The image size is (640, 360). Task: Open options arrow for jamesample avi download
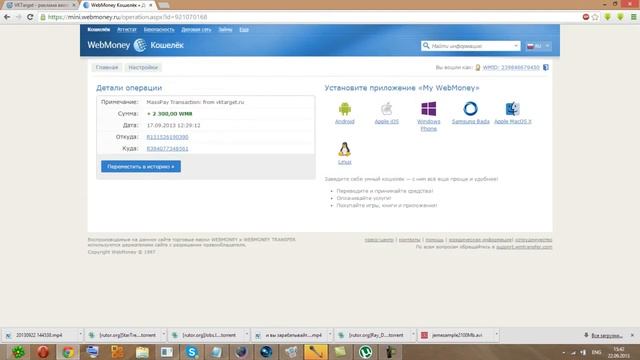(x=496, y=335)
